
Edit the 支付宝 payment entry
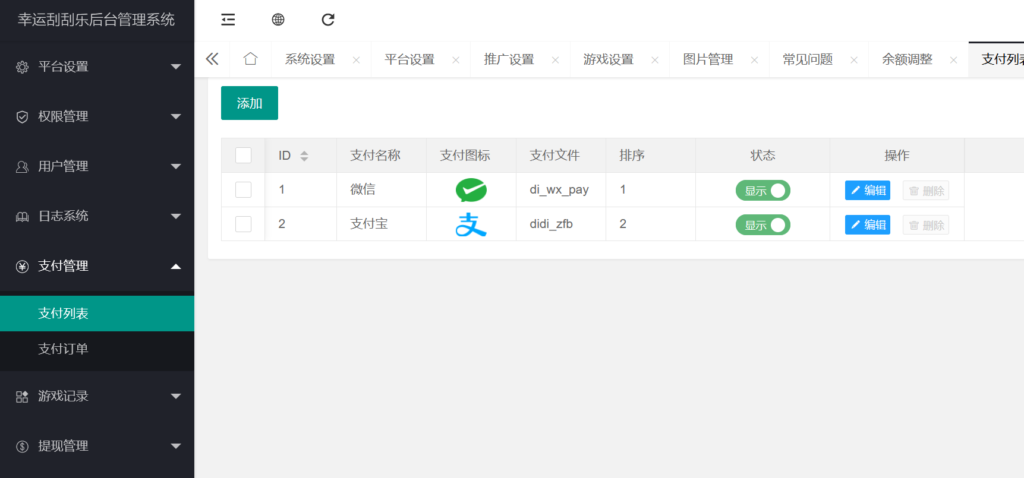867,225
